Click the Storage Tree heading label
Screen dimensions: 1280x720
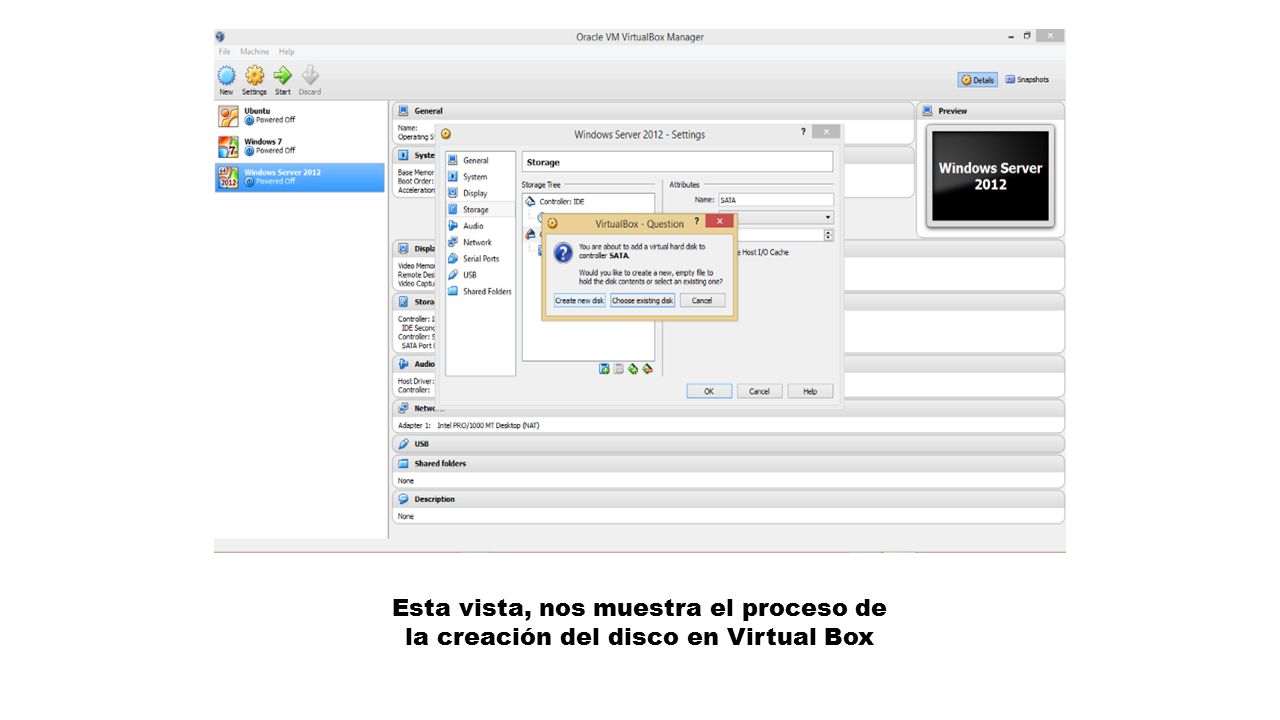point(541,185)
